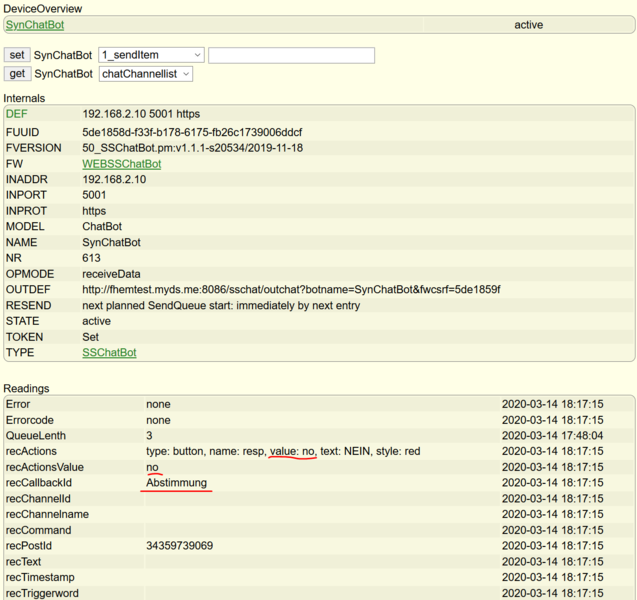
Task: Click the green DEF label in Internals
Action: (17, 114)
